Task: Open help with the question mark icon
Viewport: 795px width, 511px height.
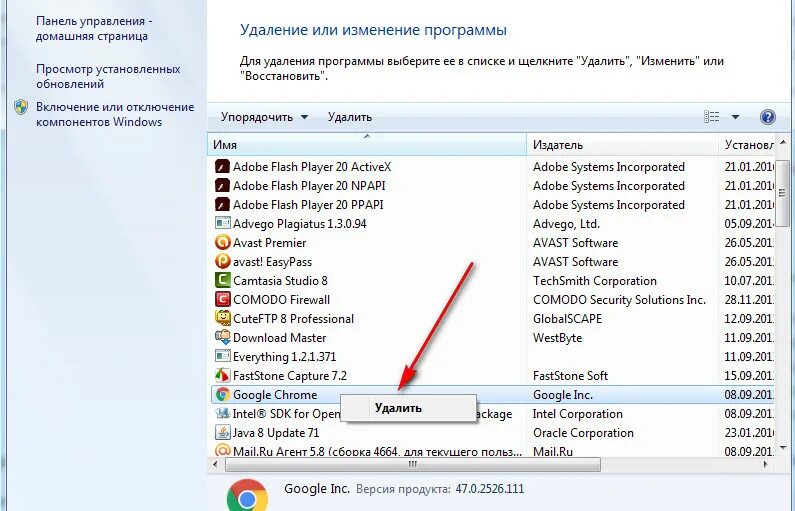Action: click(768, 117)
